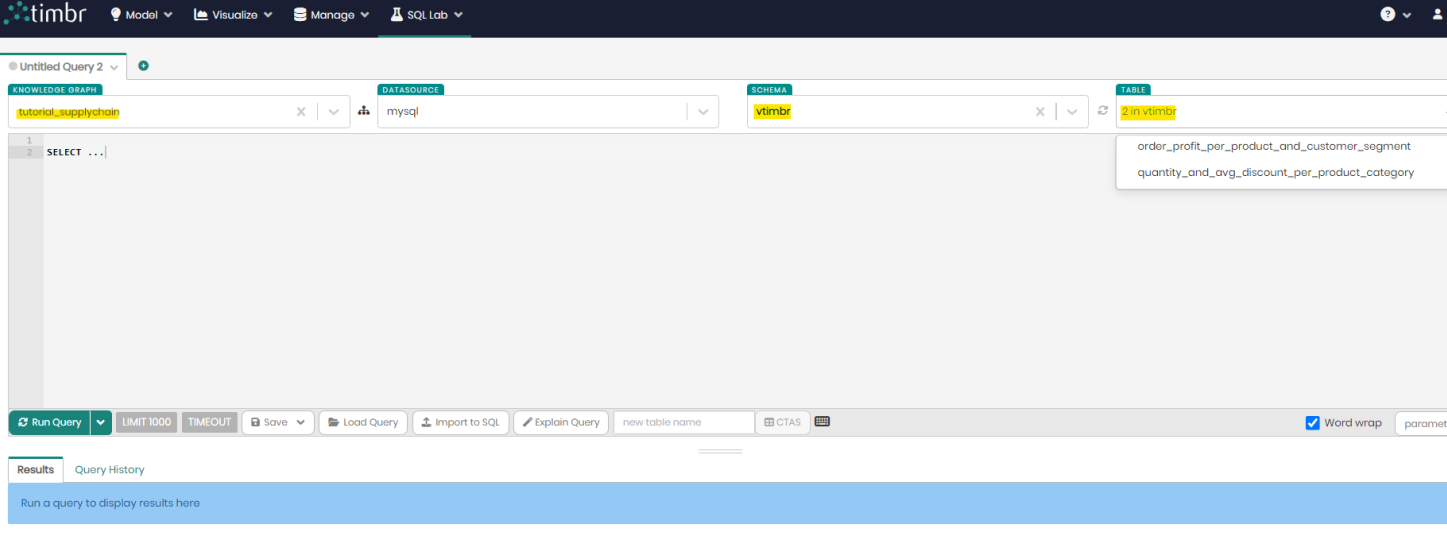Screen dimensions: 1447x533
Task: Open the keyboard shortcuts icon
Action: [822, 421]
